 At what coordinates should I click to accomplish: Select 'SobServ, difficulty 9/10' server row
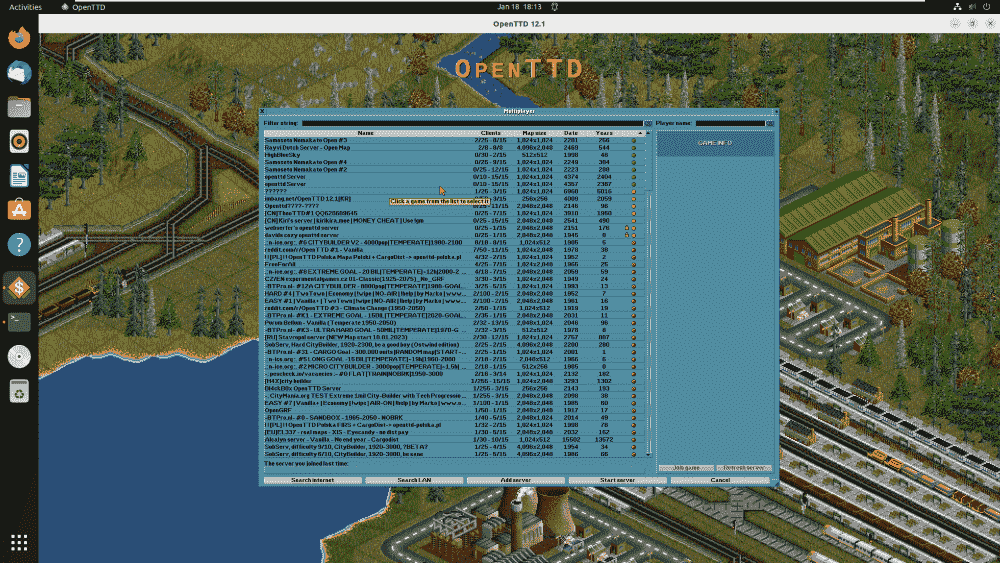point(454,447)
